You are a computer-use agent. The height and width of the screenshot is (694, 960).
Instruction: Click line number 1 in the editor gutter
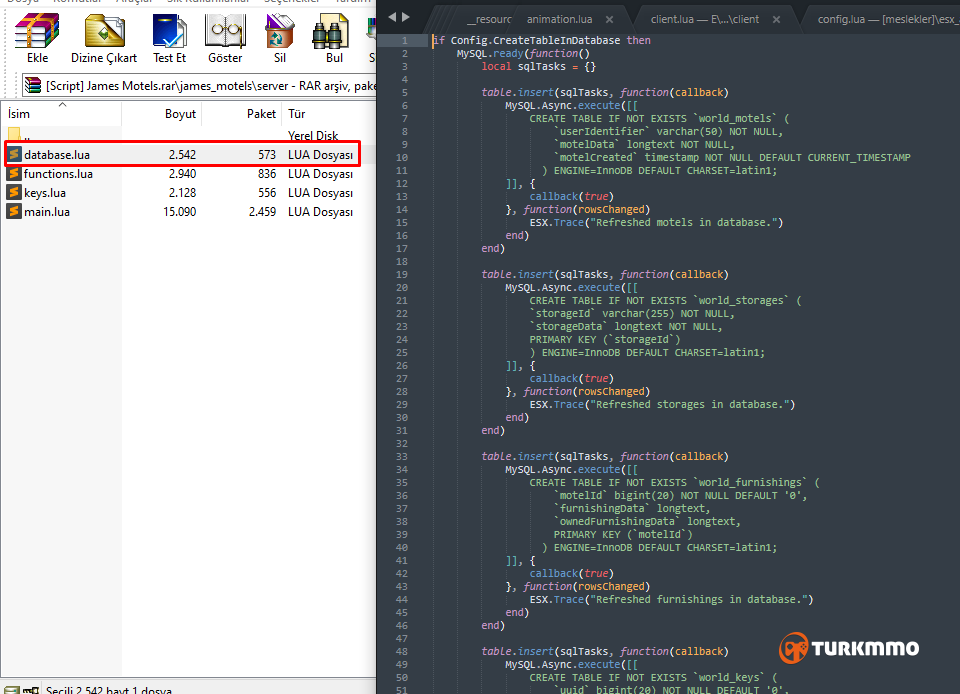[405, 40]
